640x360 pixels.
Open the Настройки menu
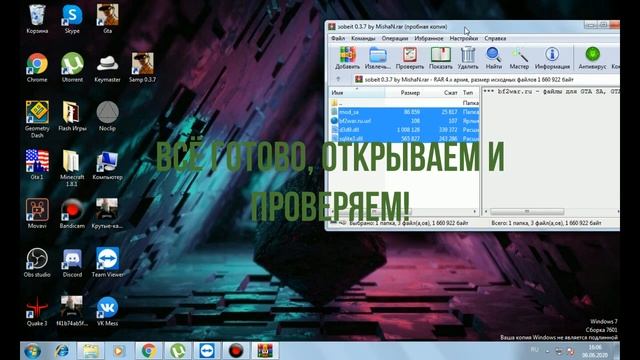coord(464,38)
